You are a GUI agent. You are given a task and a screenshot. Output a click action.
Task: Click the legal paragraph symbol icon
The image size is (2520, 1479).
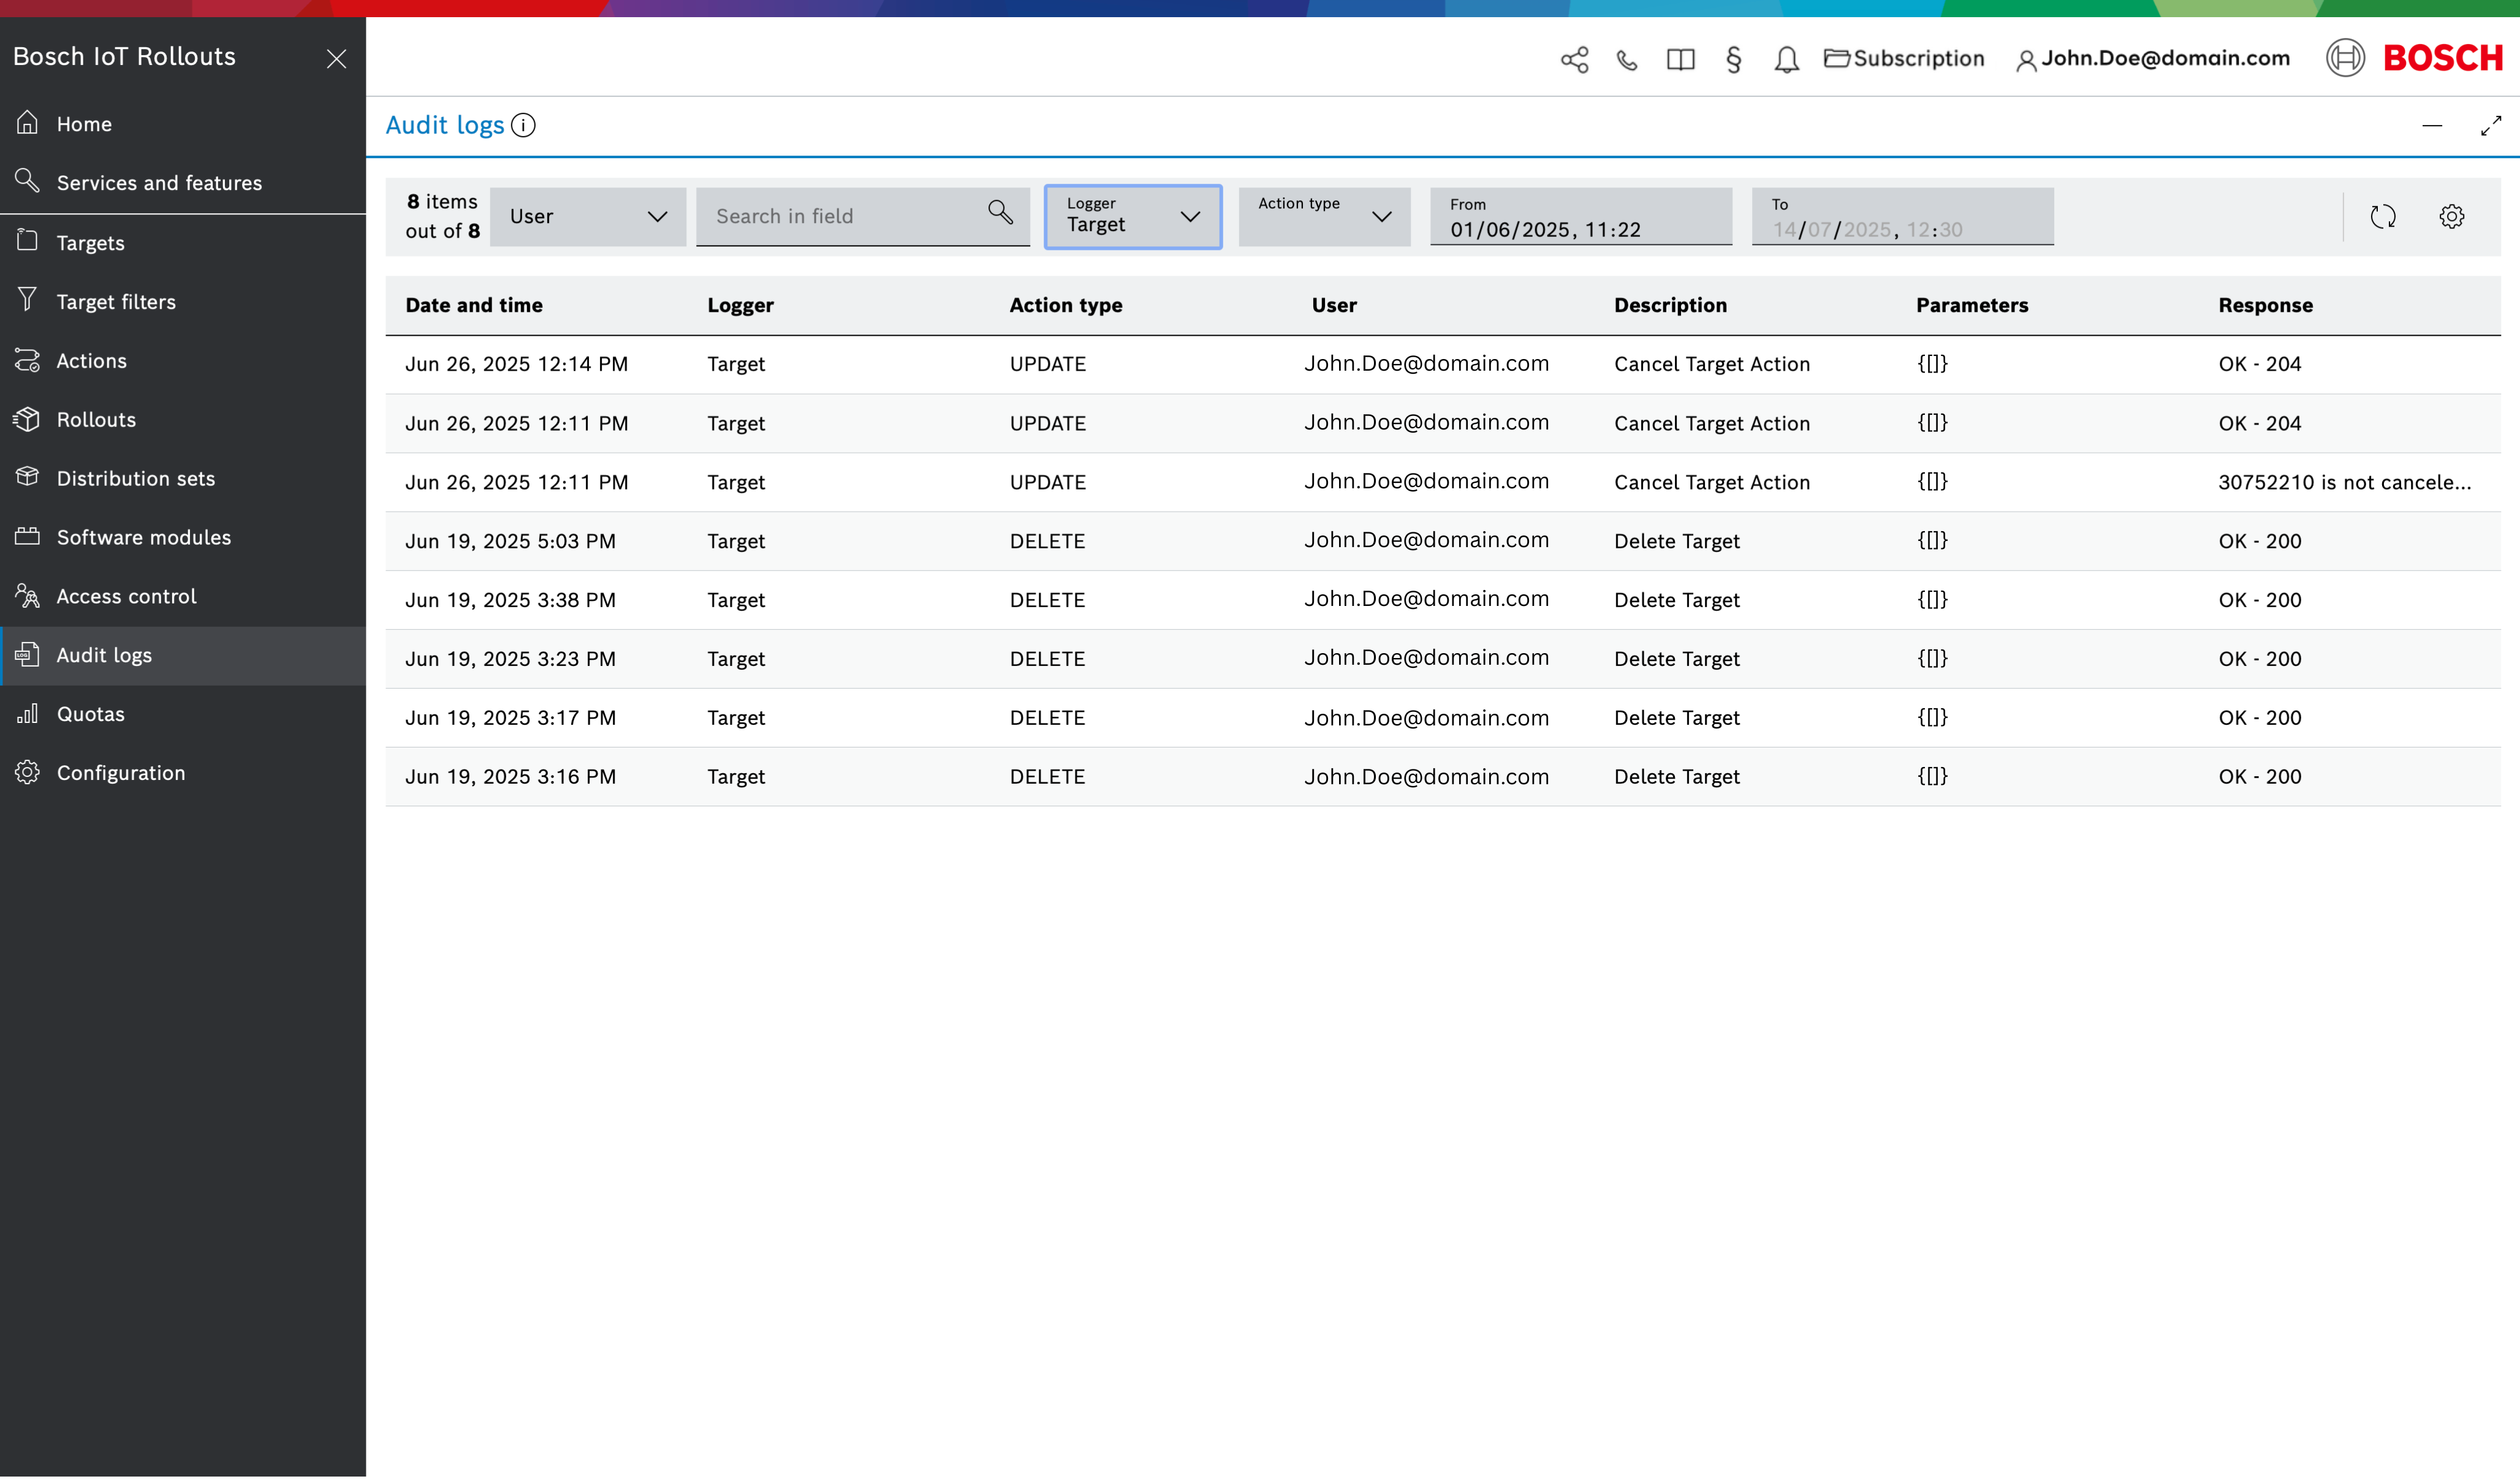1733,60
